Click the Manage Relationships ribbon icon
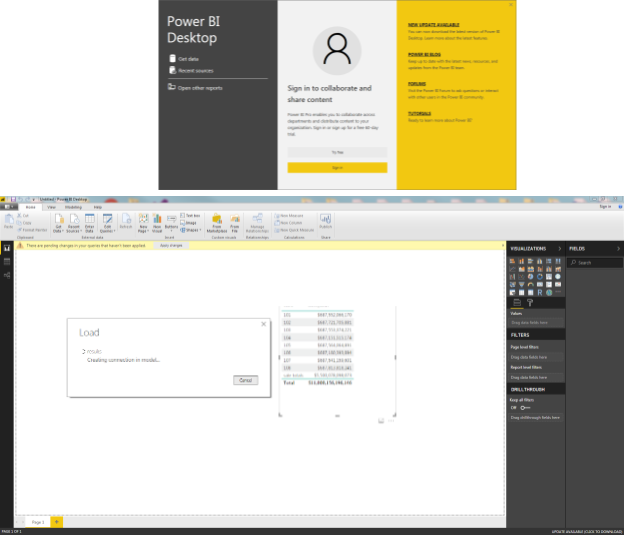The image size is (624, 535). (257, 223)
